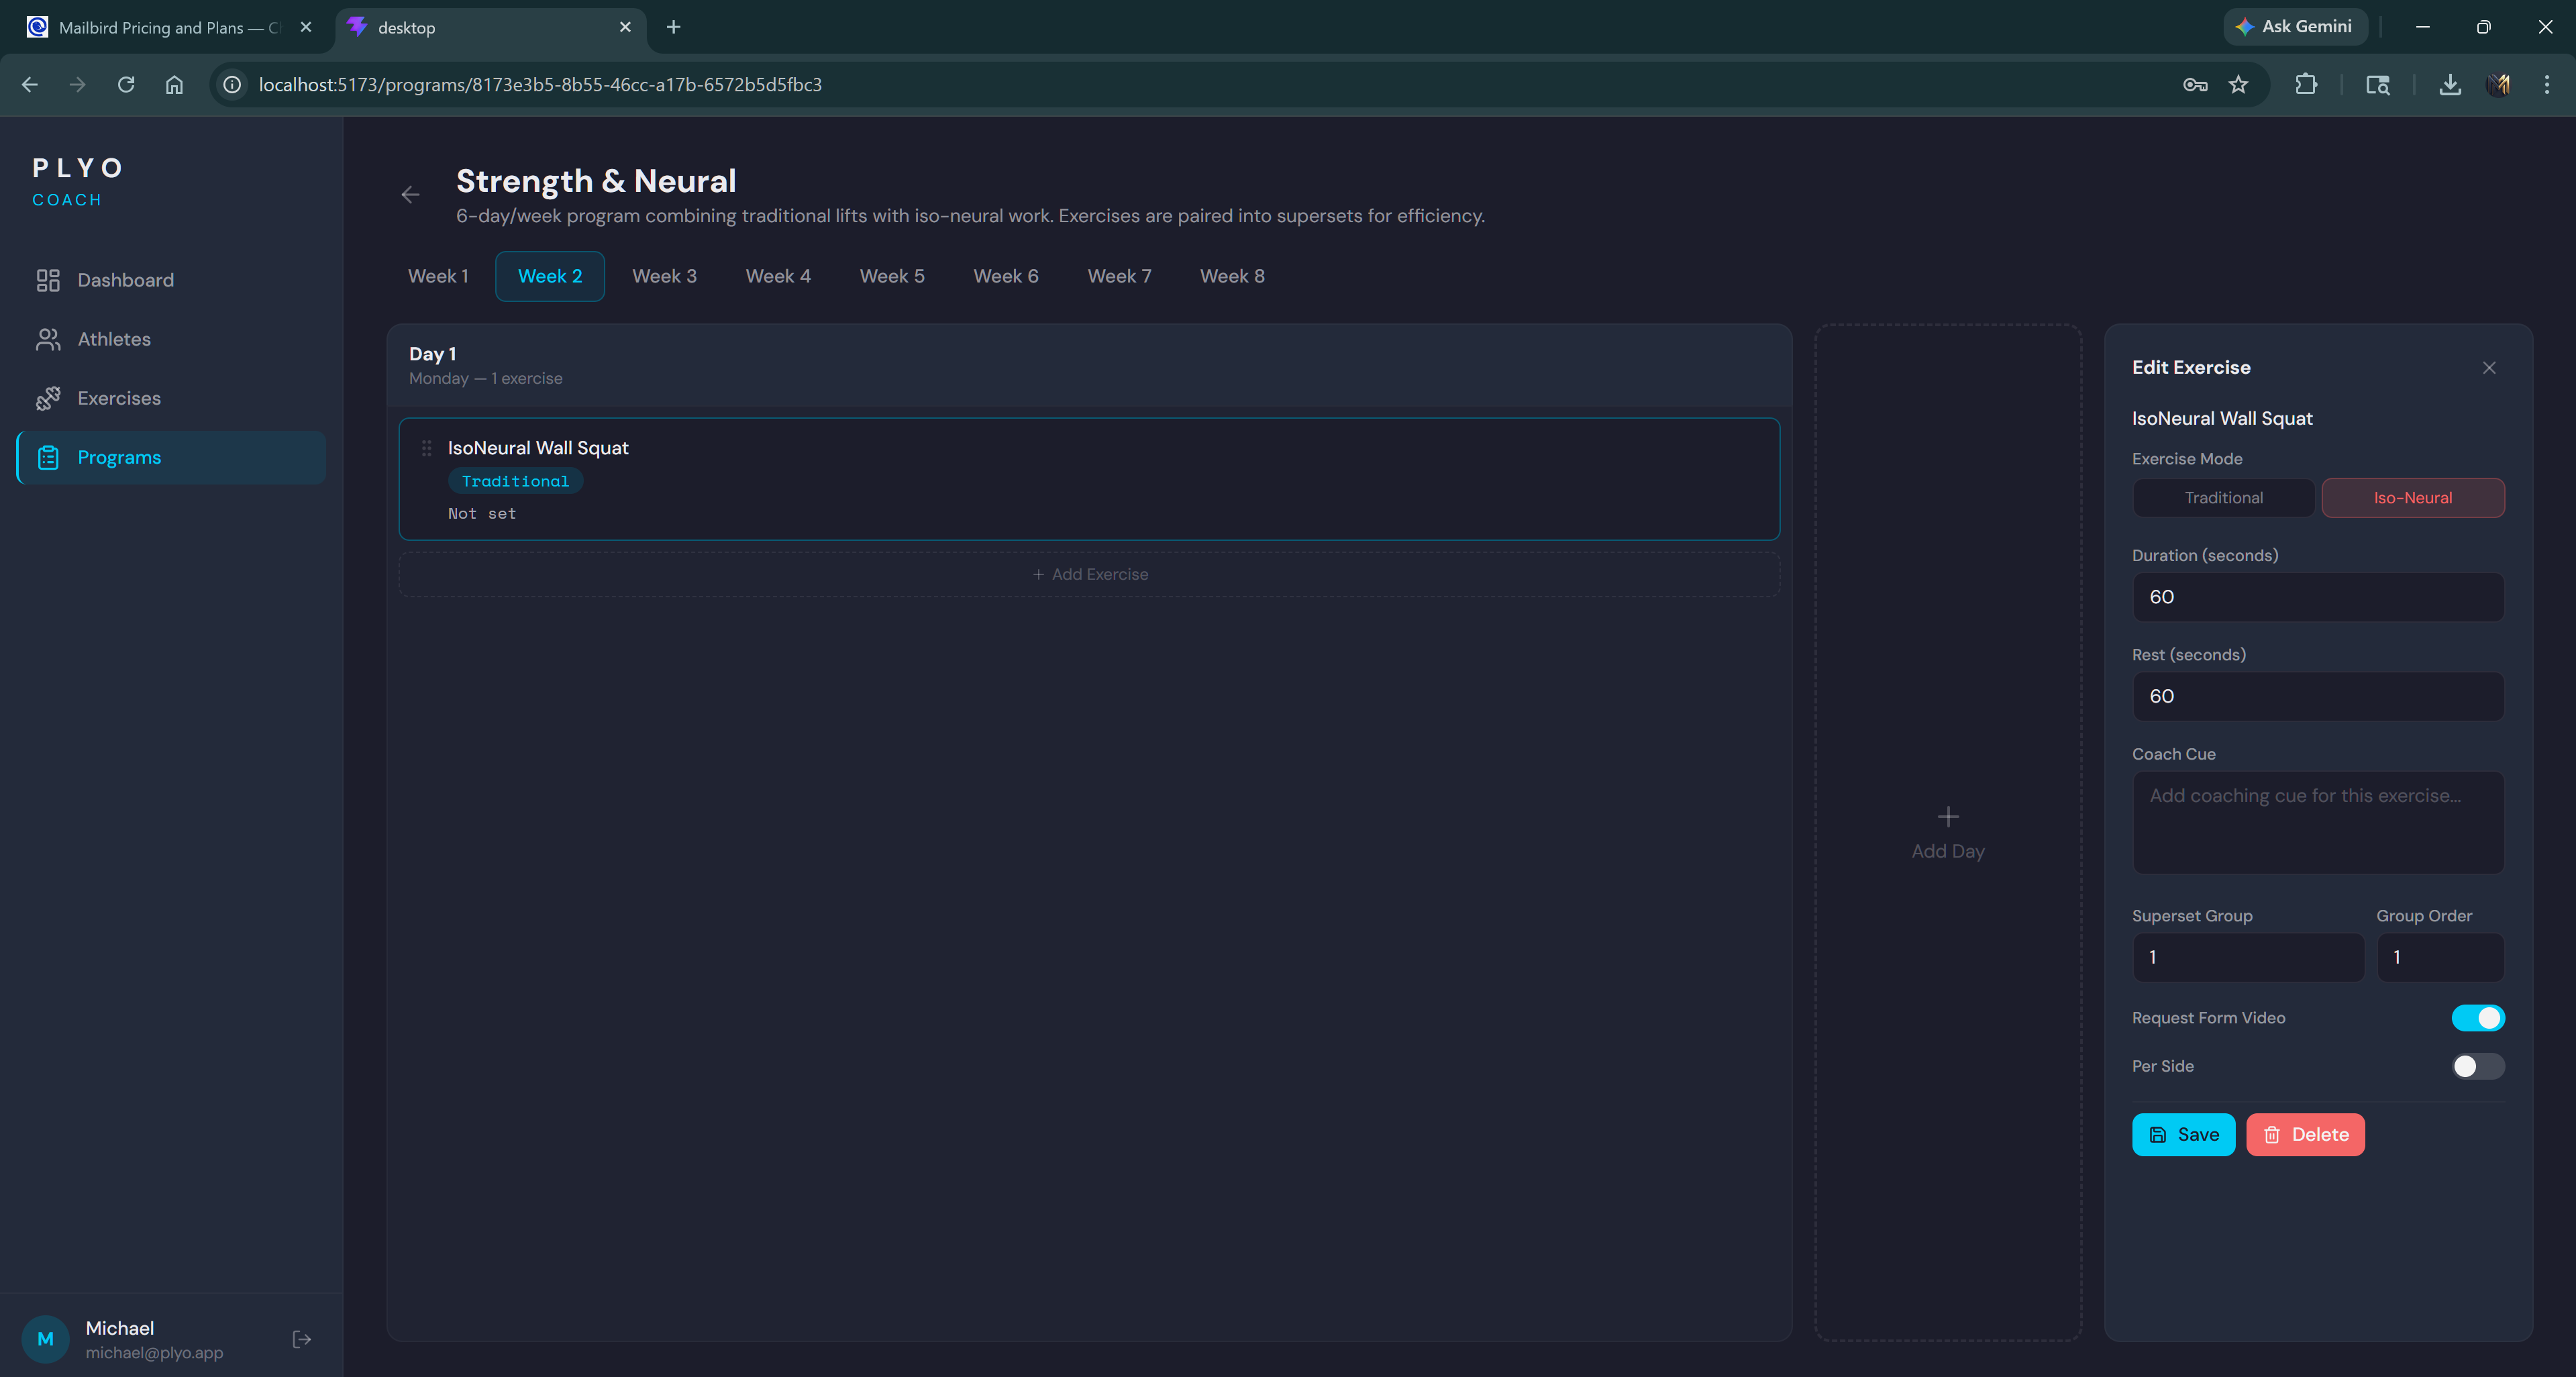Select Traditional exercise mode
Screen dimensions: 2576x1377
pos(2223,498)
